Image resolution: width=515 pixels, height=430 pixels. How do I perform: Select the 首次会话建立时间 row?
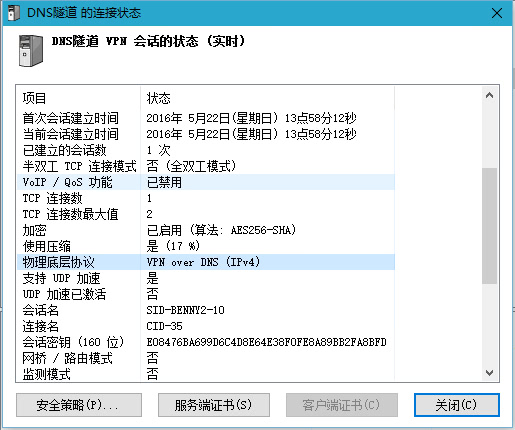tap(206, 118)
